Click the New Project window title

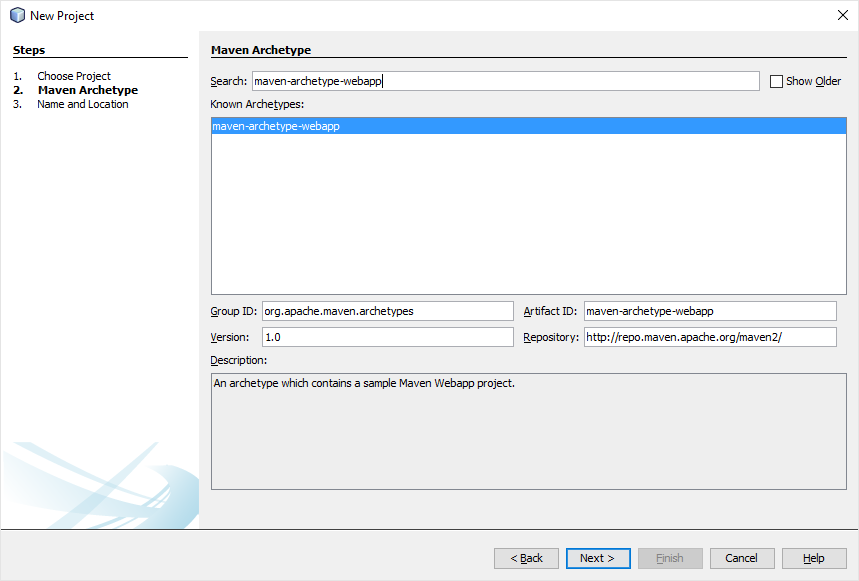(62, 16)
